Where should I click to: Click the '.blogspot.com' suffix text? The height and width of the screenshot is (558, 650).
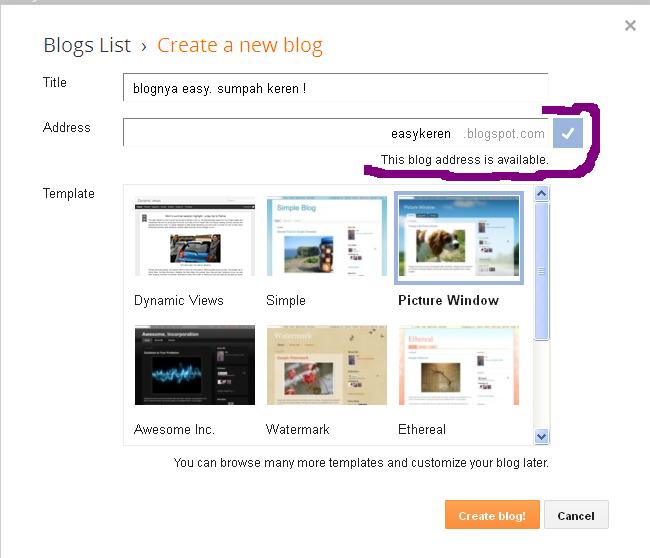tap(504, 133)
